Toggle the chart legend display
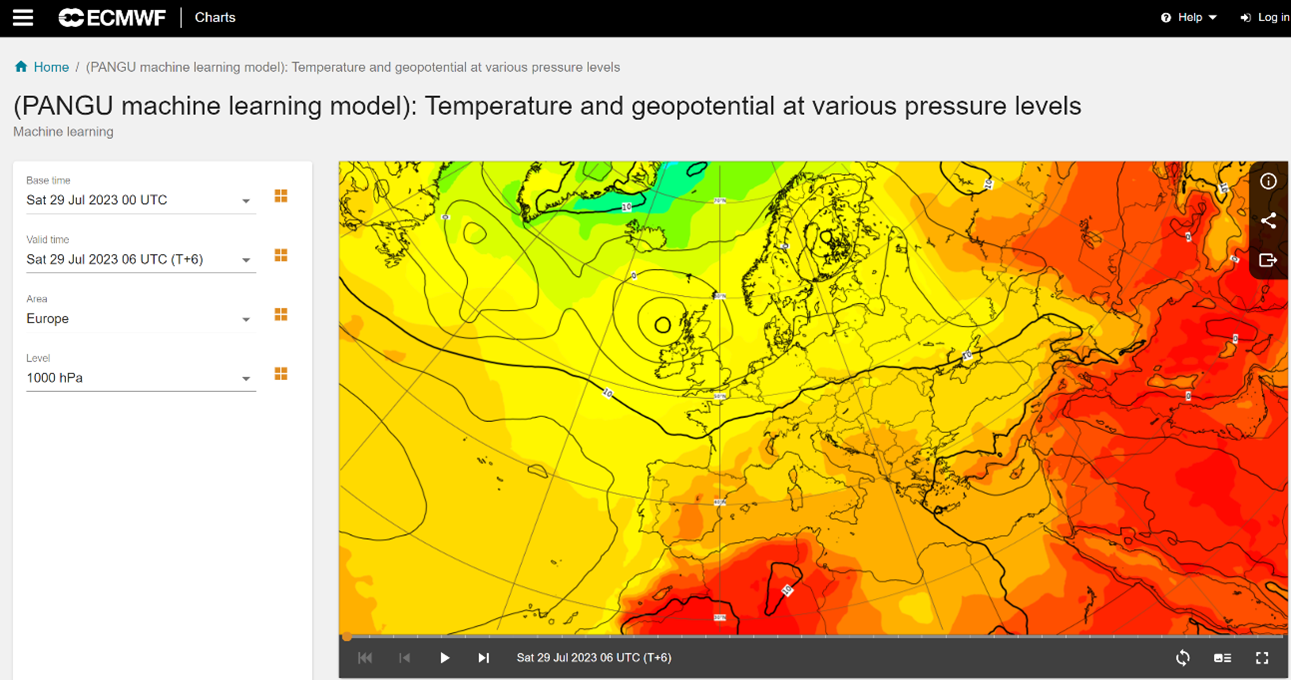This screenshot has width=1291, height=680. click(1222, 657)
